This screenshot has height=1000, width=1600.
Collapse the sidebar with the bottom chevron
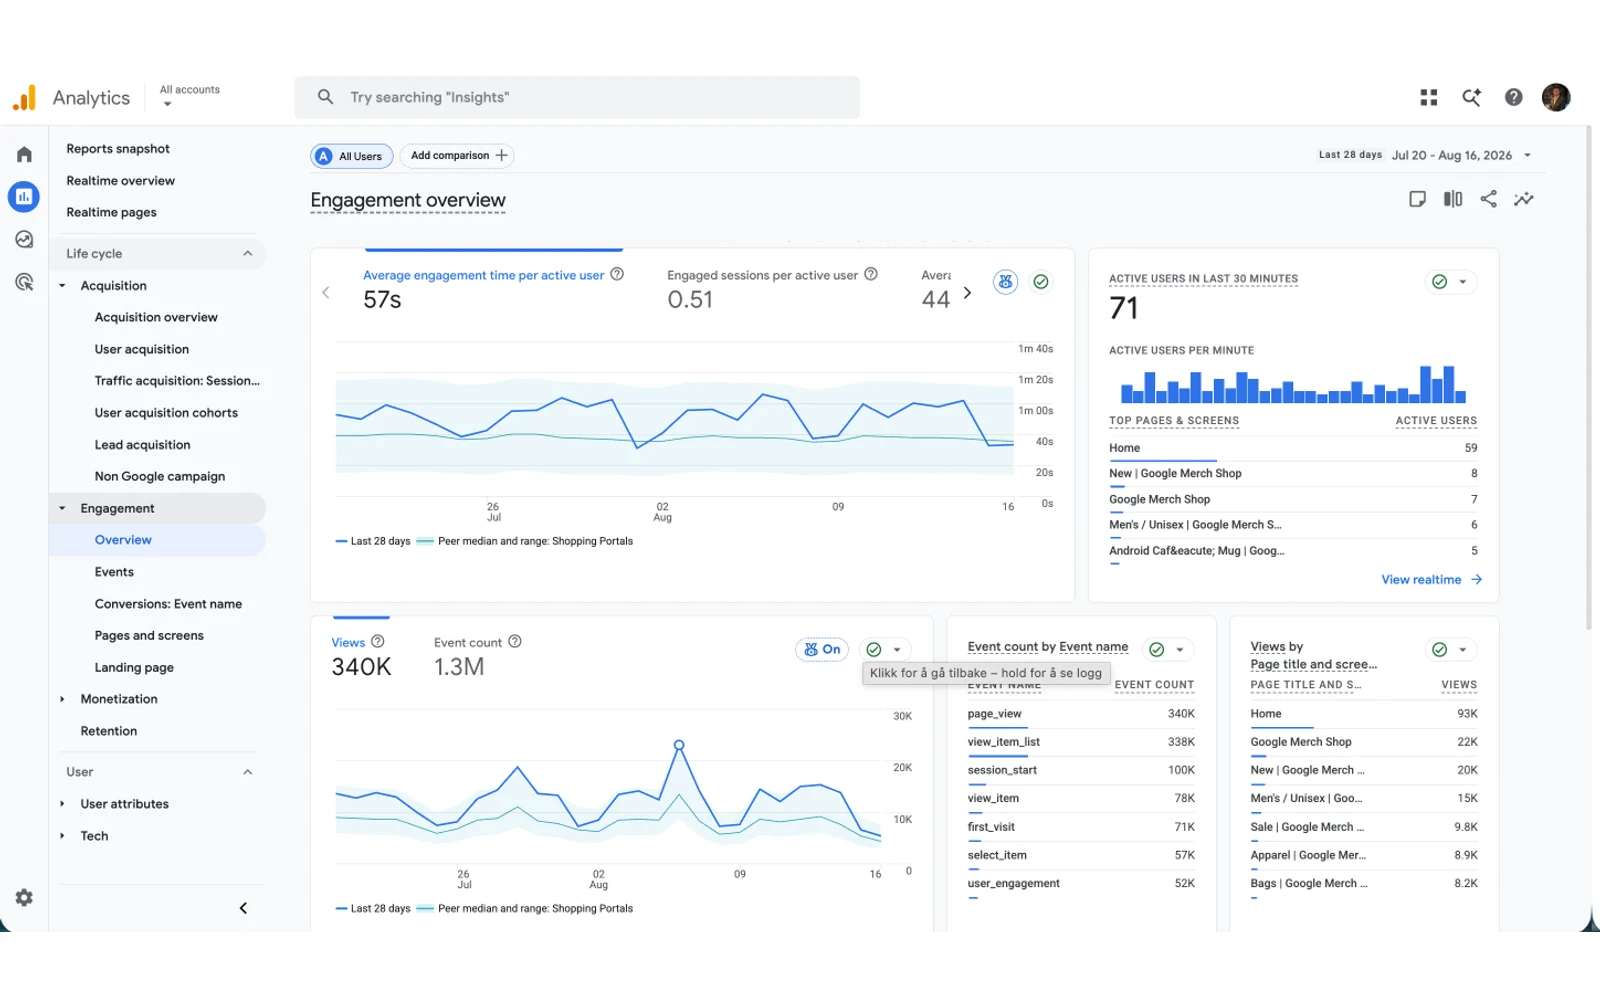(243, 908)
